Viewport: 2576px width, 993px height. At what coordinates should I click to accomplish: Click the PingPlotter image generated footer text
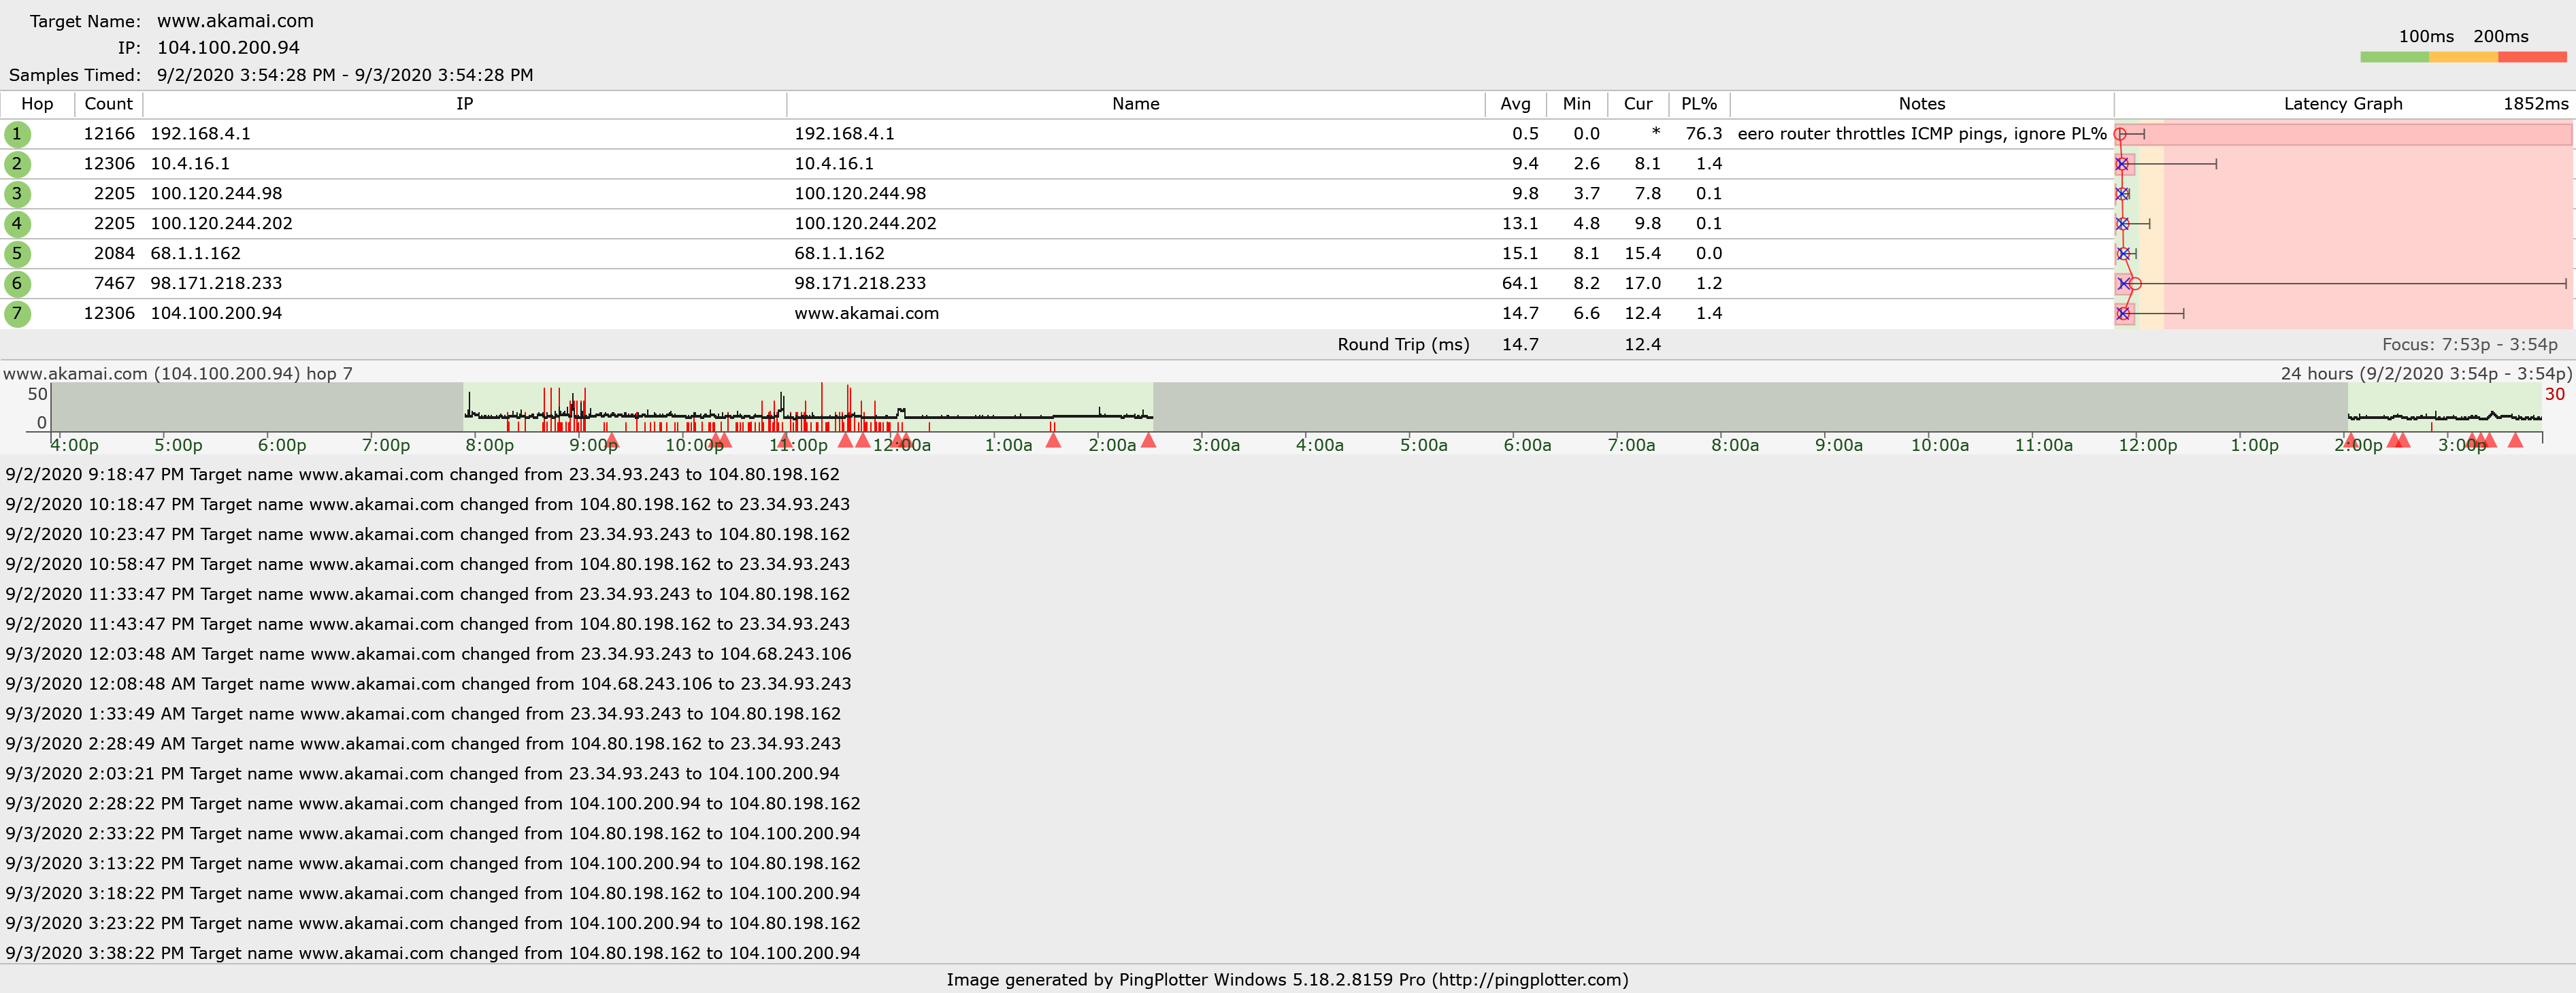pos(1287,980)
